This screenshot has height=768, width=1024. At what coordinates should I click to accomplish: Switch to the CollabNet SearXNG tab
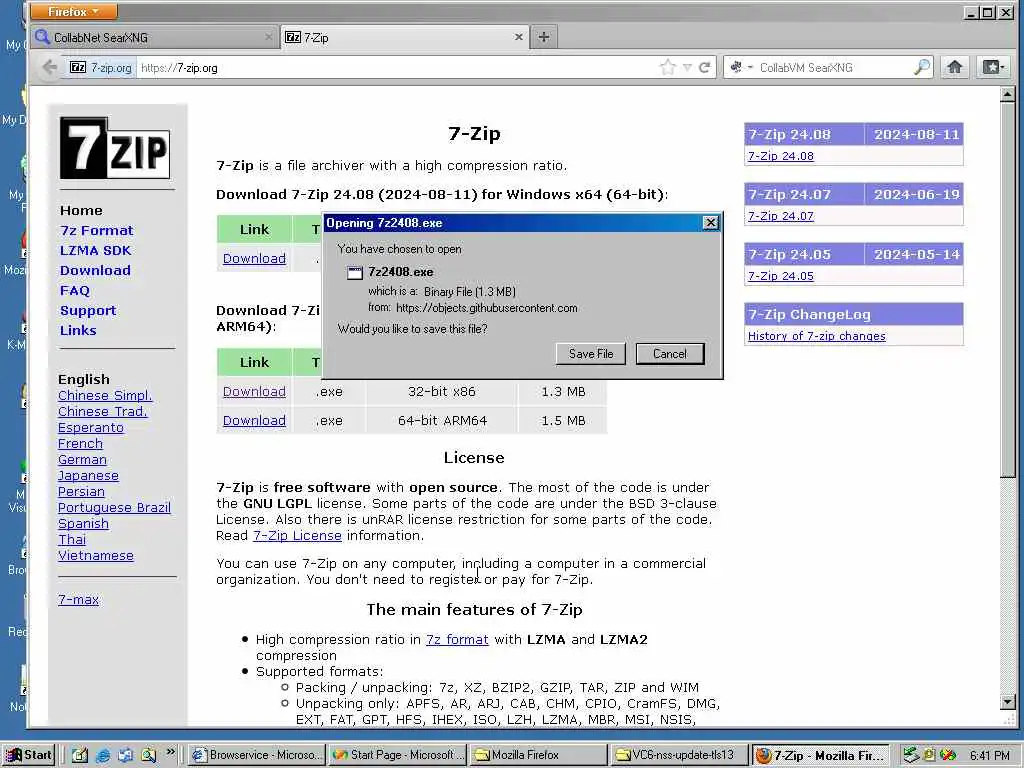coord(153,37)
